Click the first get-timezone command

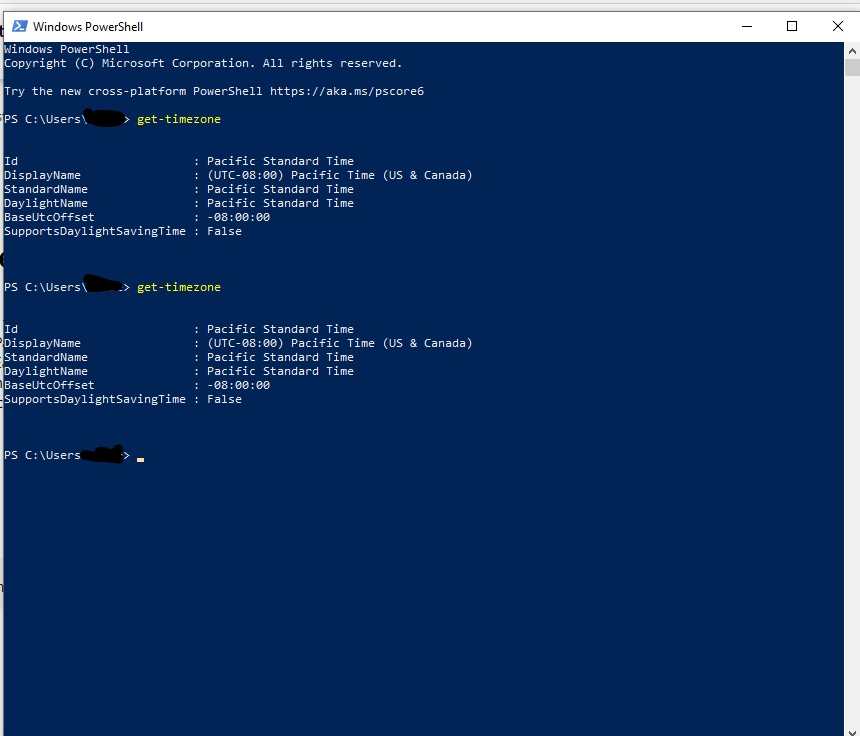tap(179, 119)
